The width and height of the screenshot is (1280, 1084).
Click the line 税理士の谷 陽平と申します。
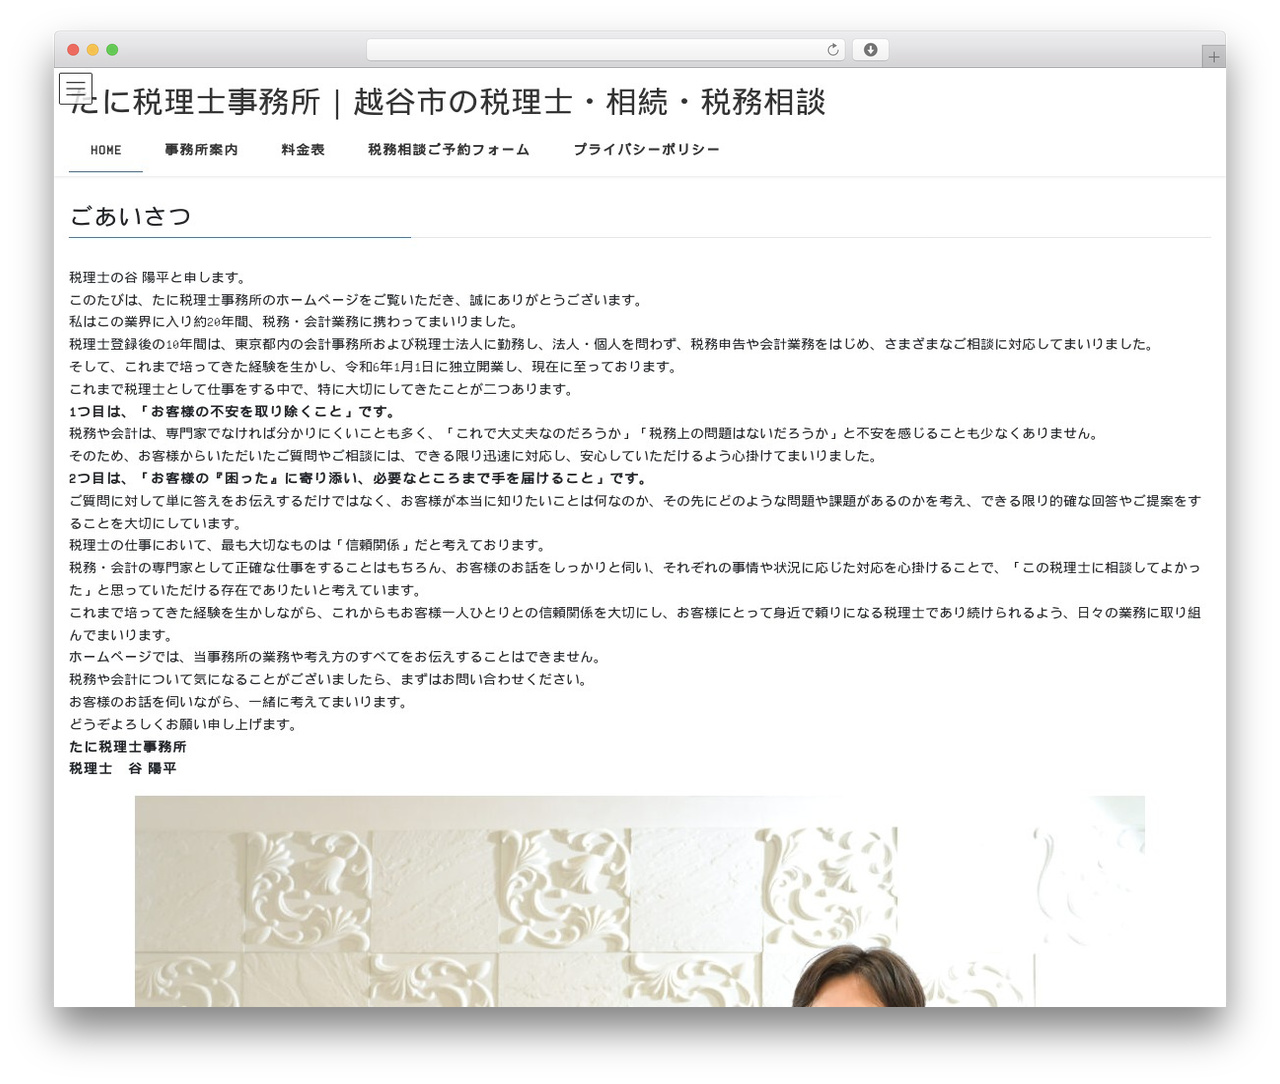coord(157,277)
